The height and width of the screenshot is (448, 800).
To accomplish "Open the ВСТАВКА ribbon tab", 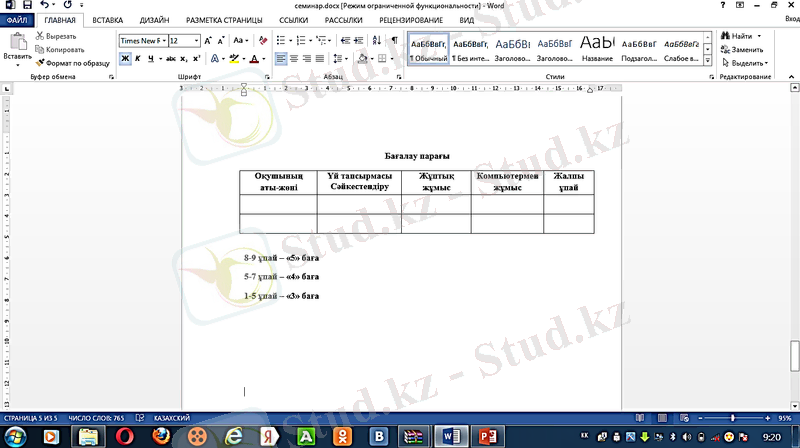I will pos(108,20).
